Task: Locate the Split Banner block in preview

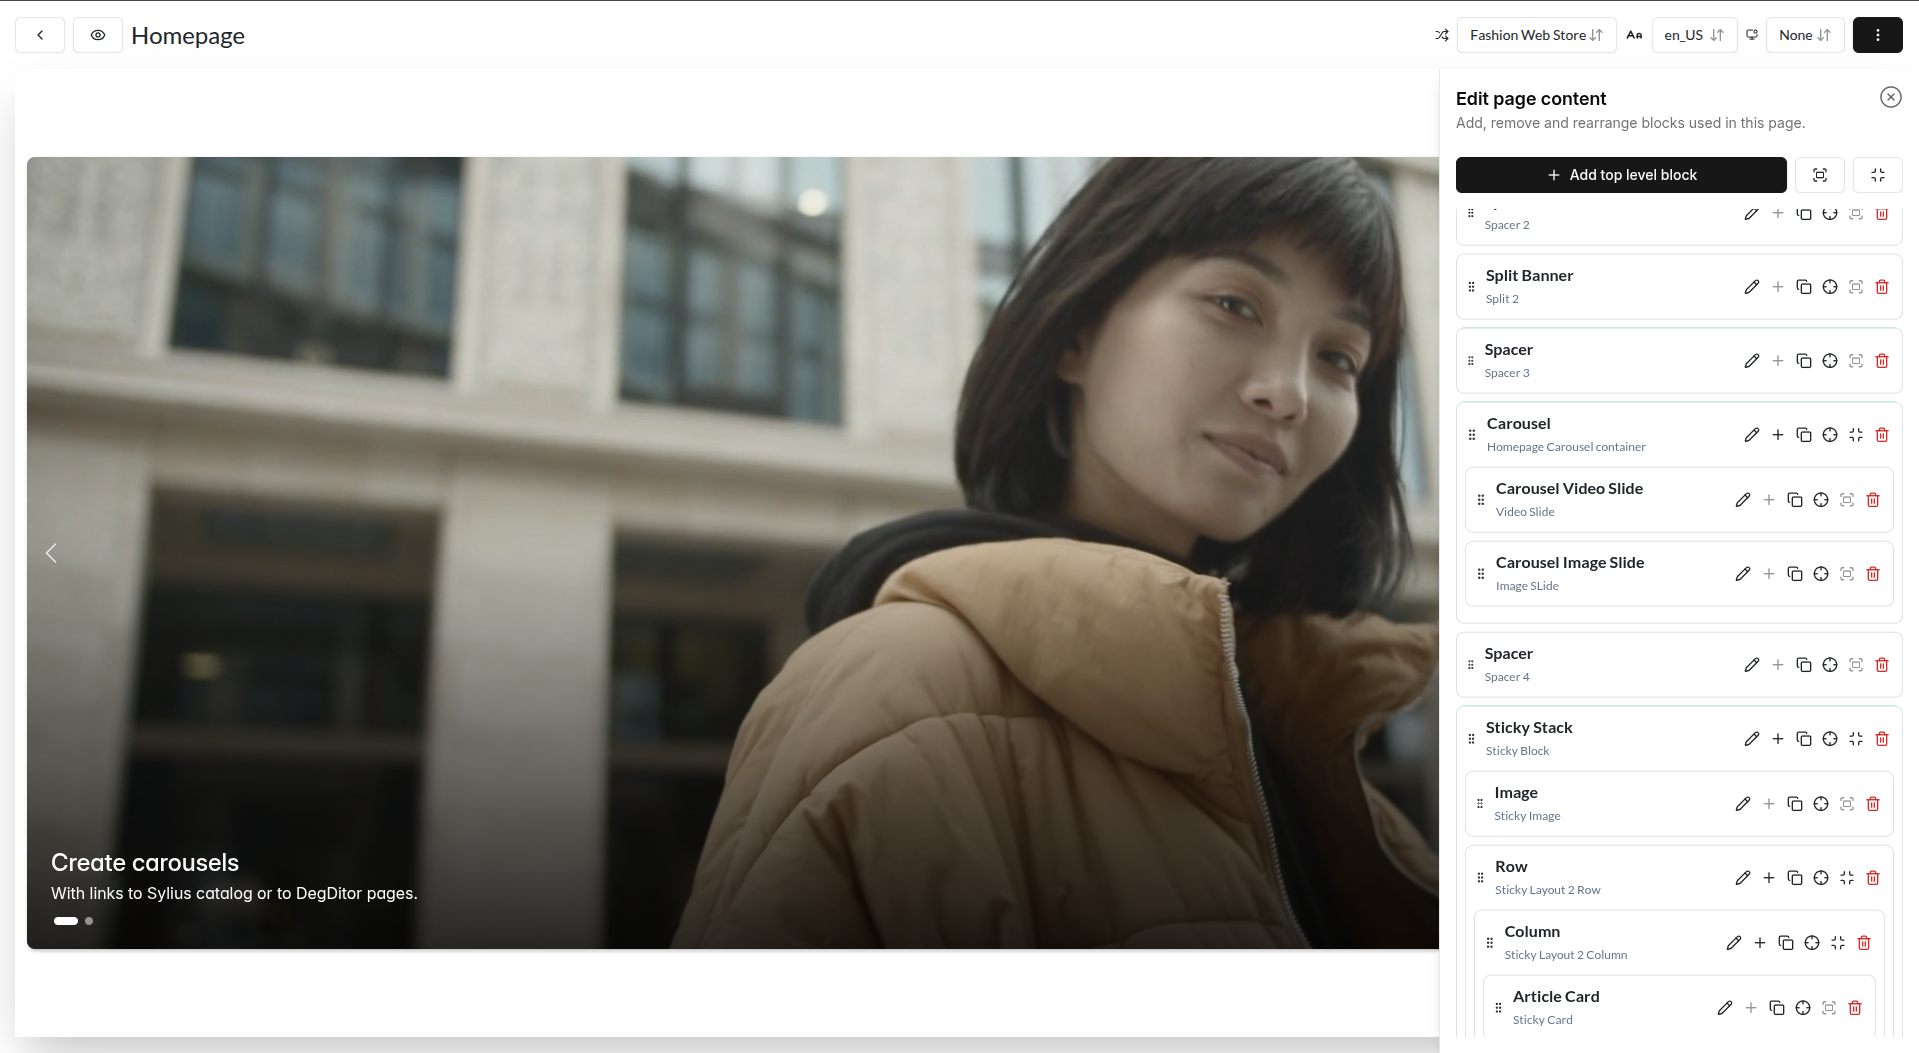Action: pyautogui.click(x=1830, y=287)
